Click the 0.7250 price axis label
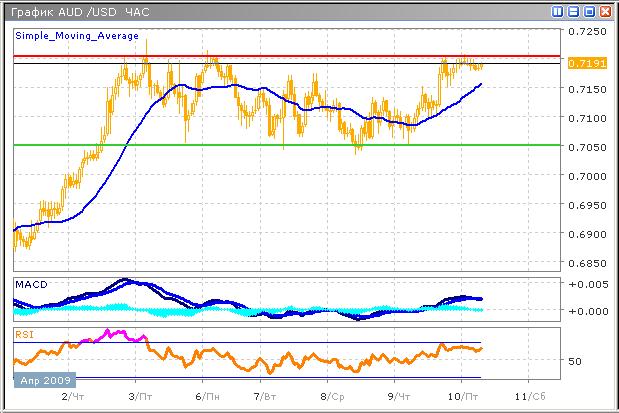619x413 pixels. [586, 32]
